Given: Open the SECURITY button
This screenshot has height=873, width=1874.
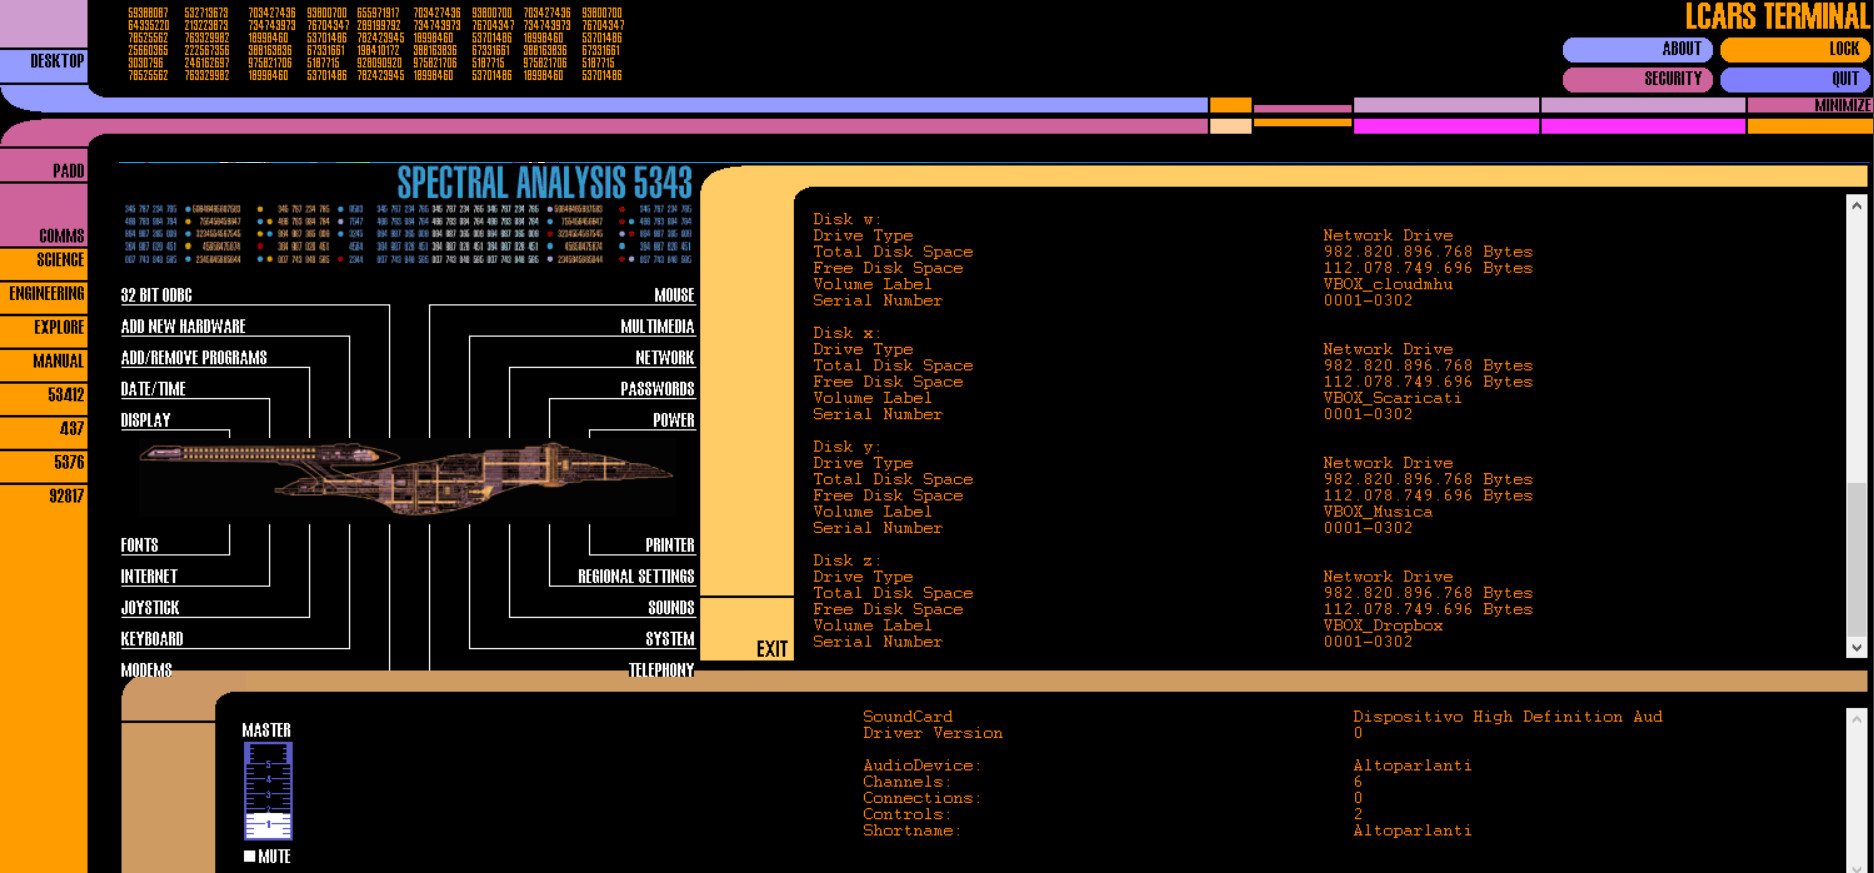Looking at the screenshot, I should [1638, 79].
